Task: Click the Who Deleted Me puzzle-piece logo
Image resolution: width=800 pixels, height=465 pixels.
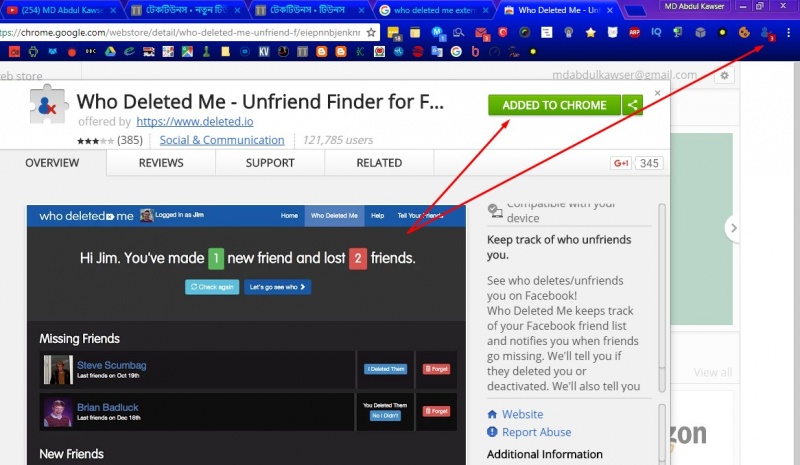Action: point(47,105)
